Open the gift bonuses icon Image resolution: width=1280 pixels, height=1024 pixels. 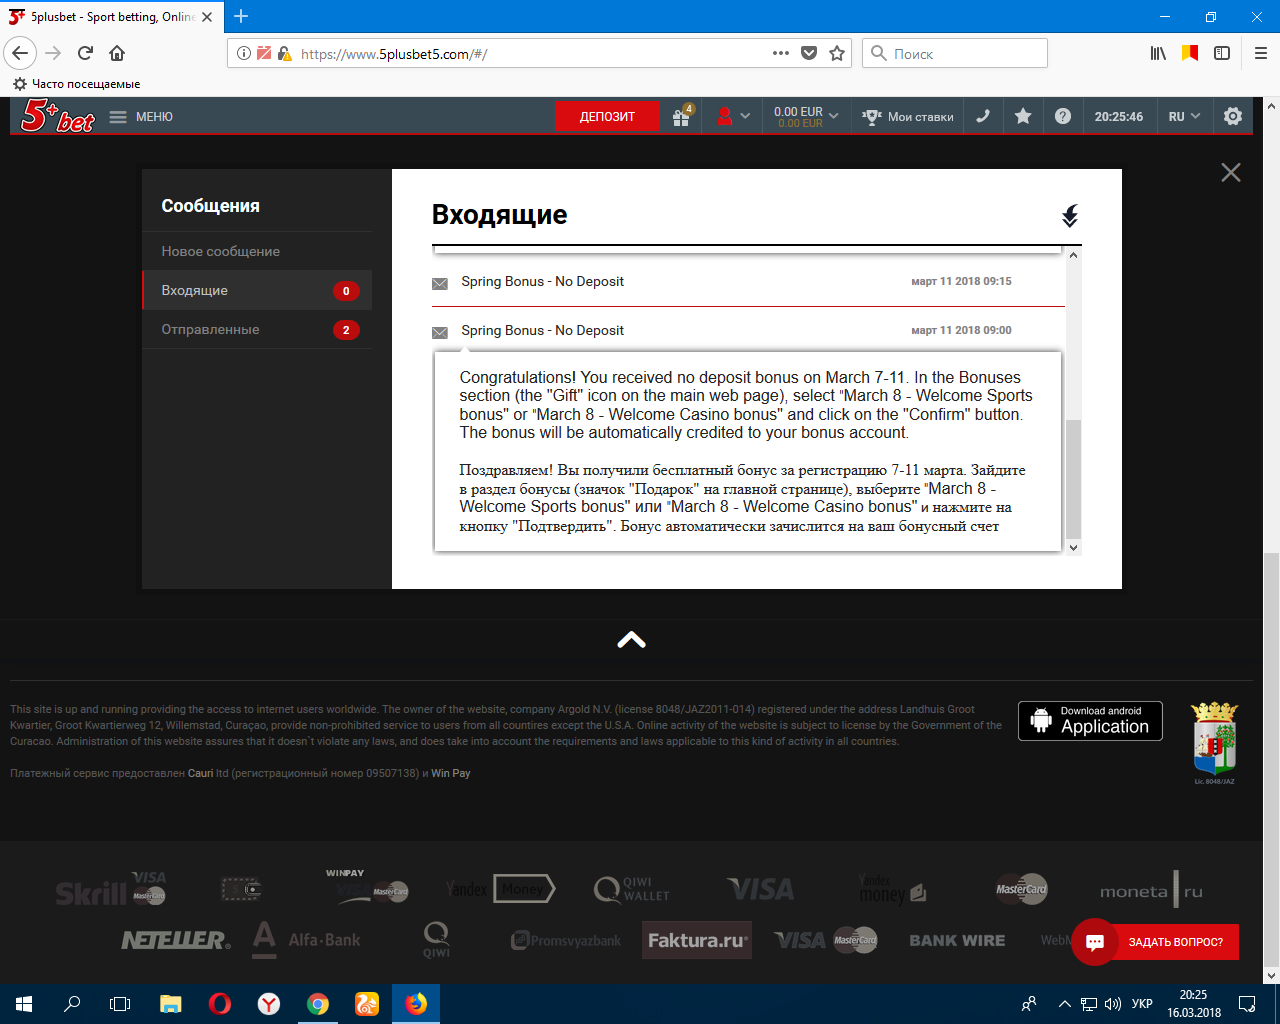pyautogui.click(x=681, y=117)
